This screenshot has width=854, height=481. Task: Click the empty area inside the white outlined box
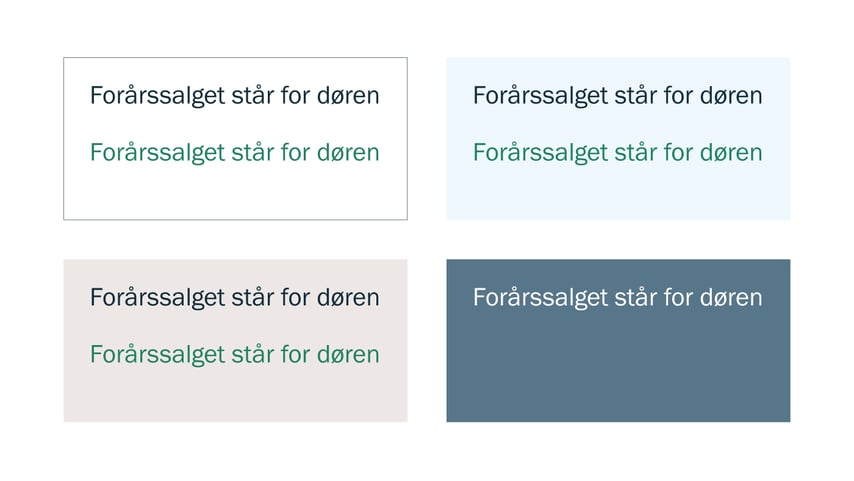pyautogui.click(x=235, y=195)
